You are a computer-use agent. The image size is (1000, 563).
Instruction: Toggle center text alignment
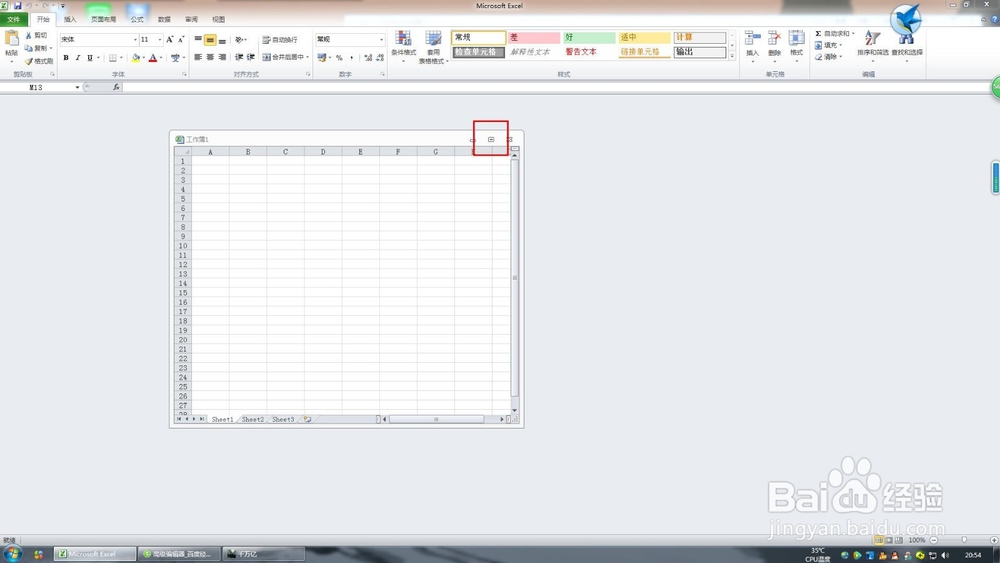pos(210,57)
